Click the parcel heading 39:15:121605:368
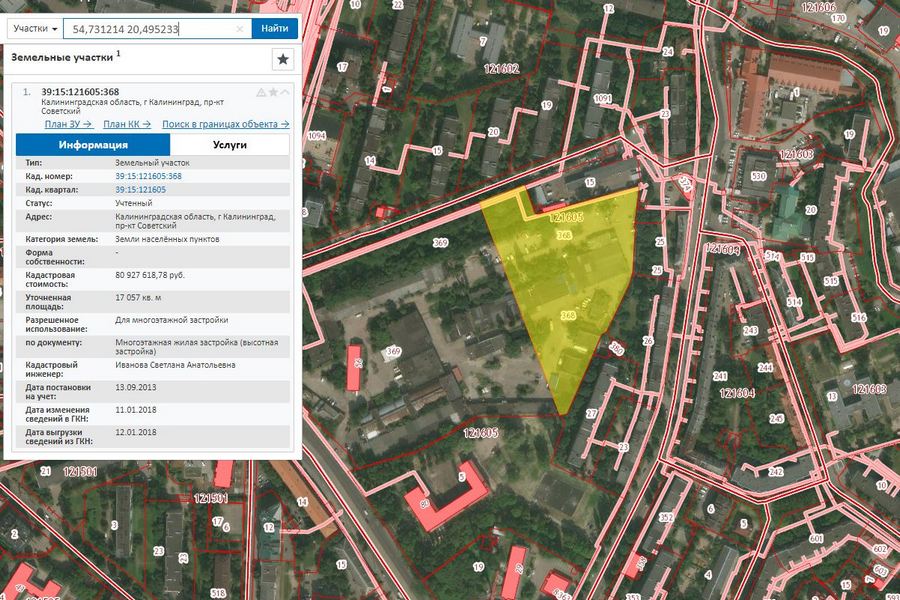 click(80, 92)
